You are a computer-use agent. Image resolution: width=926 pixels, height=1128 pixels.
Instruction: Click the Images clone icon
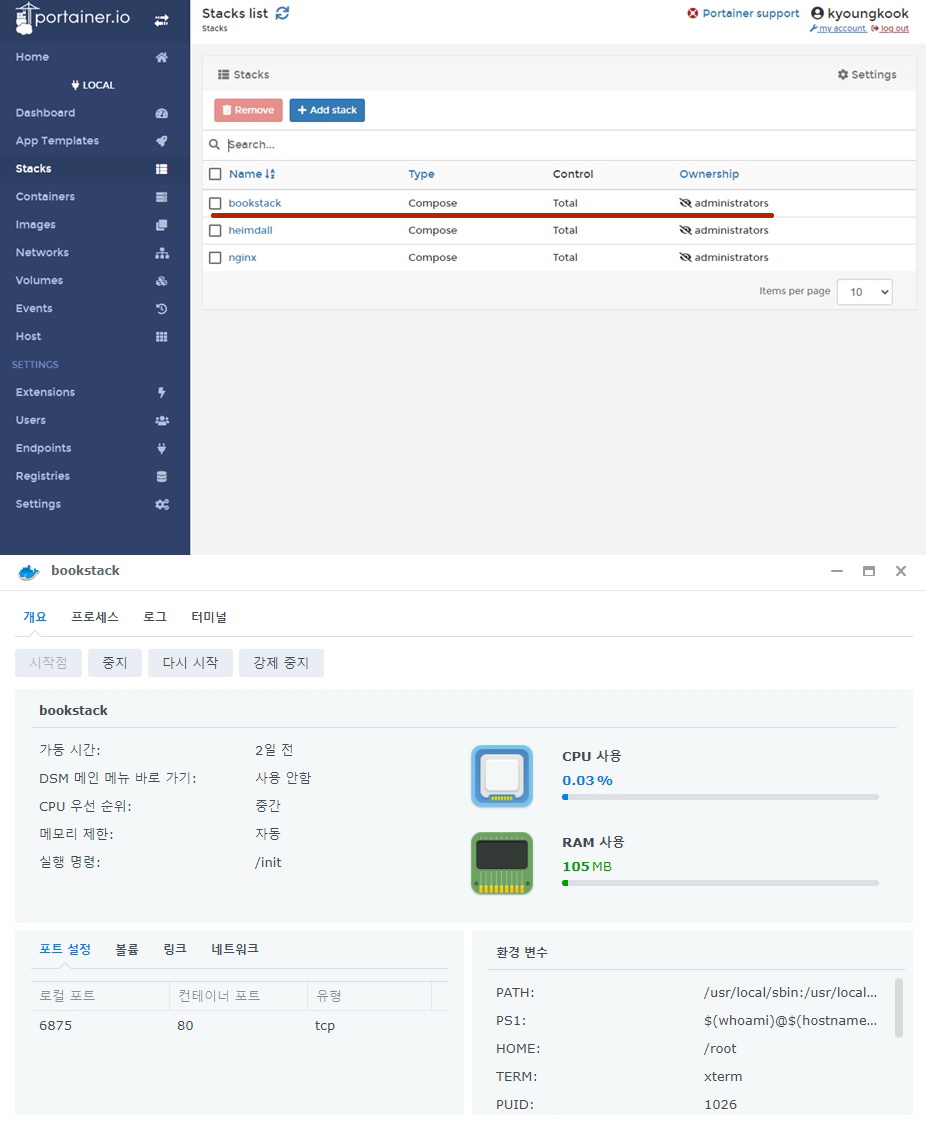(162, 224)
